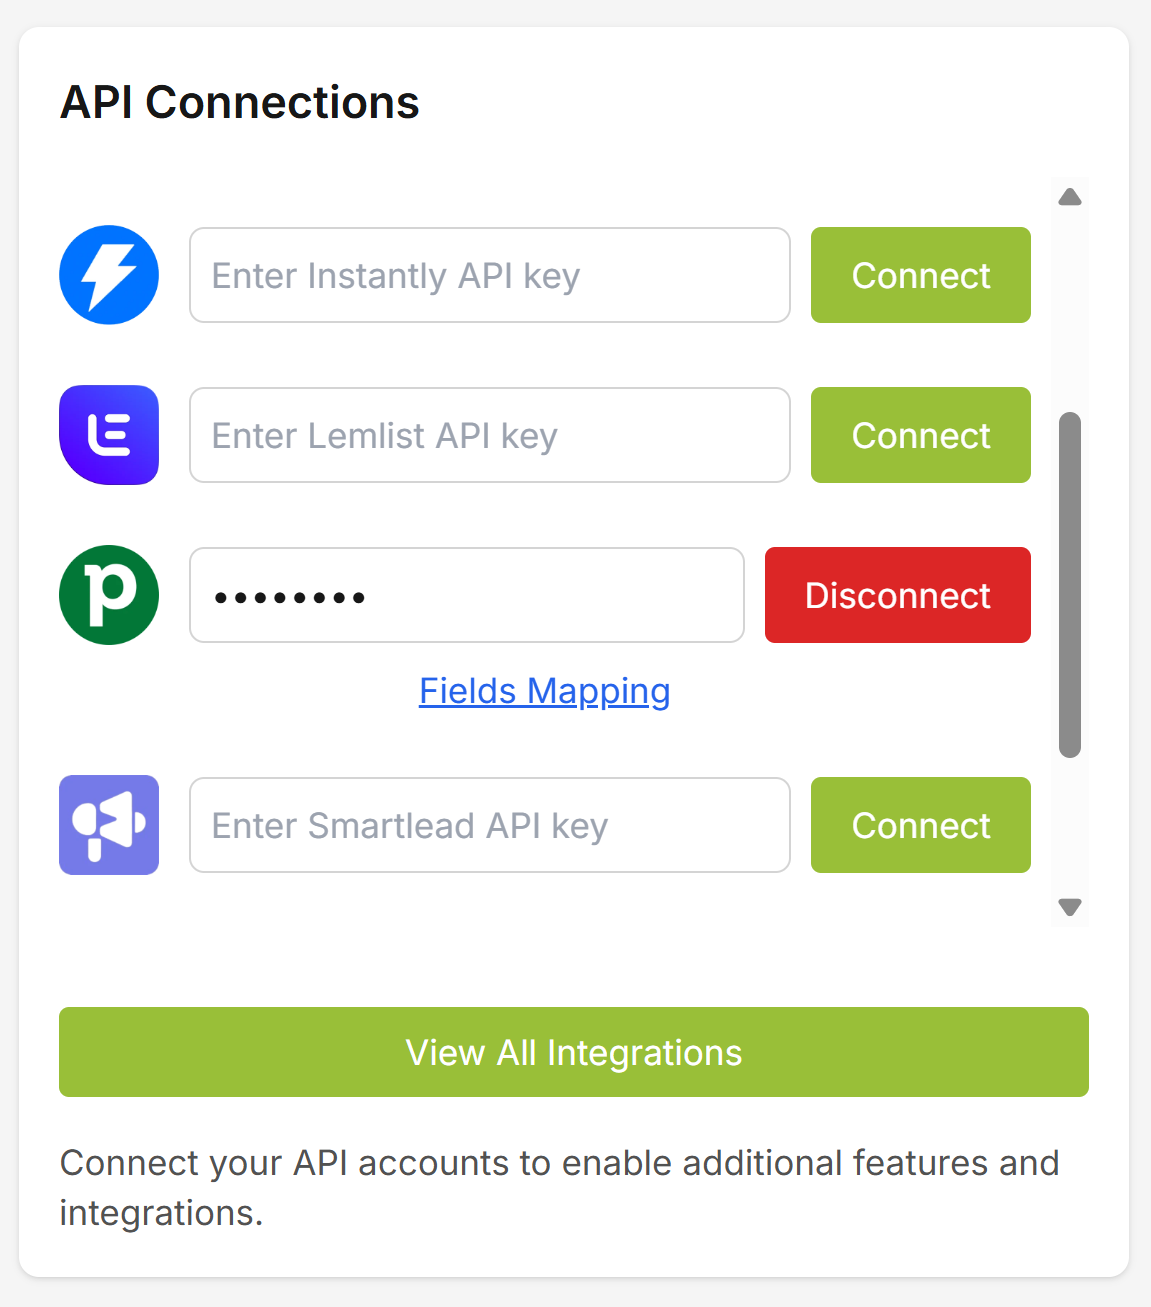This screenshot has height=1307, width=1151.
Task: Select the Smartlead megaphone icon
Action: [109, 825]
